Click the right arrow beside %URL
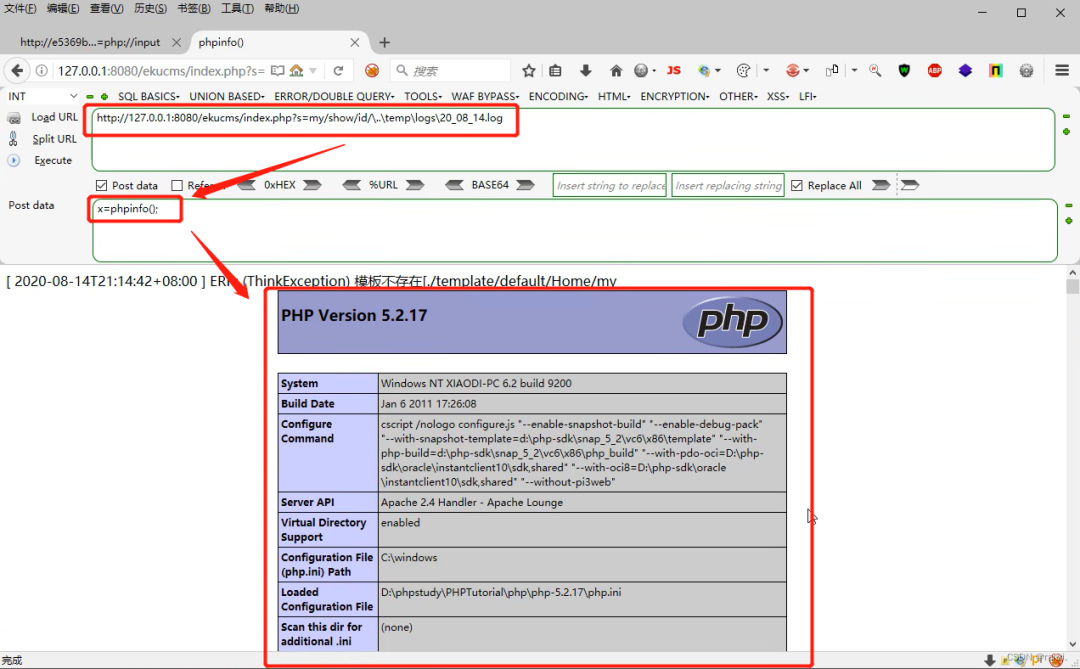1080x669 pixels. click(415, 185)
